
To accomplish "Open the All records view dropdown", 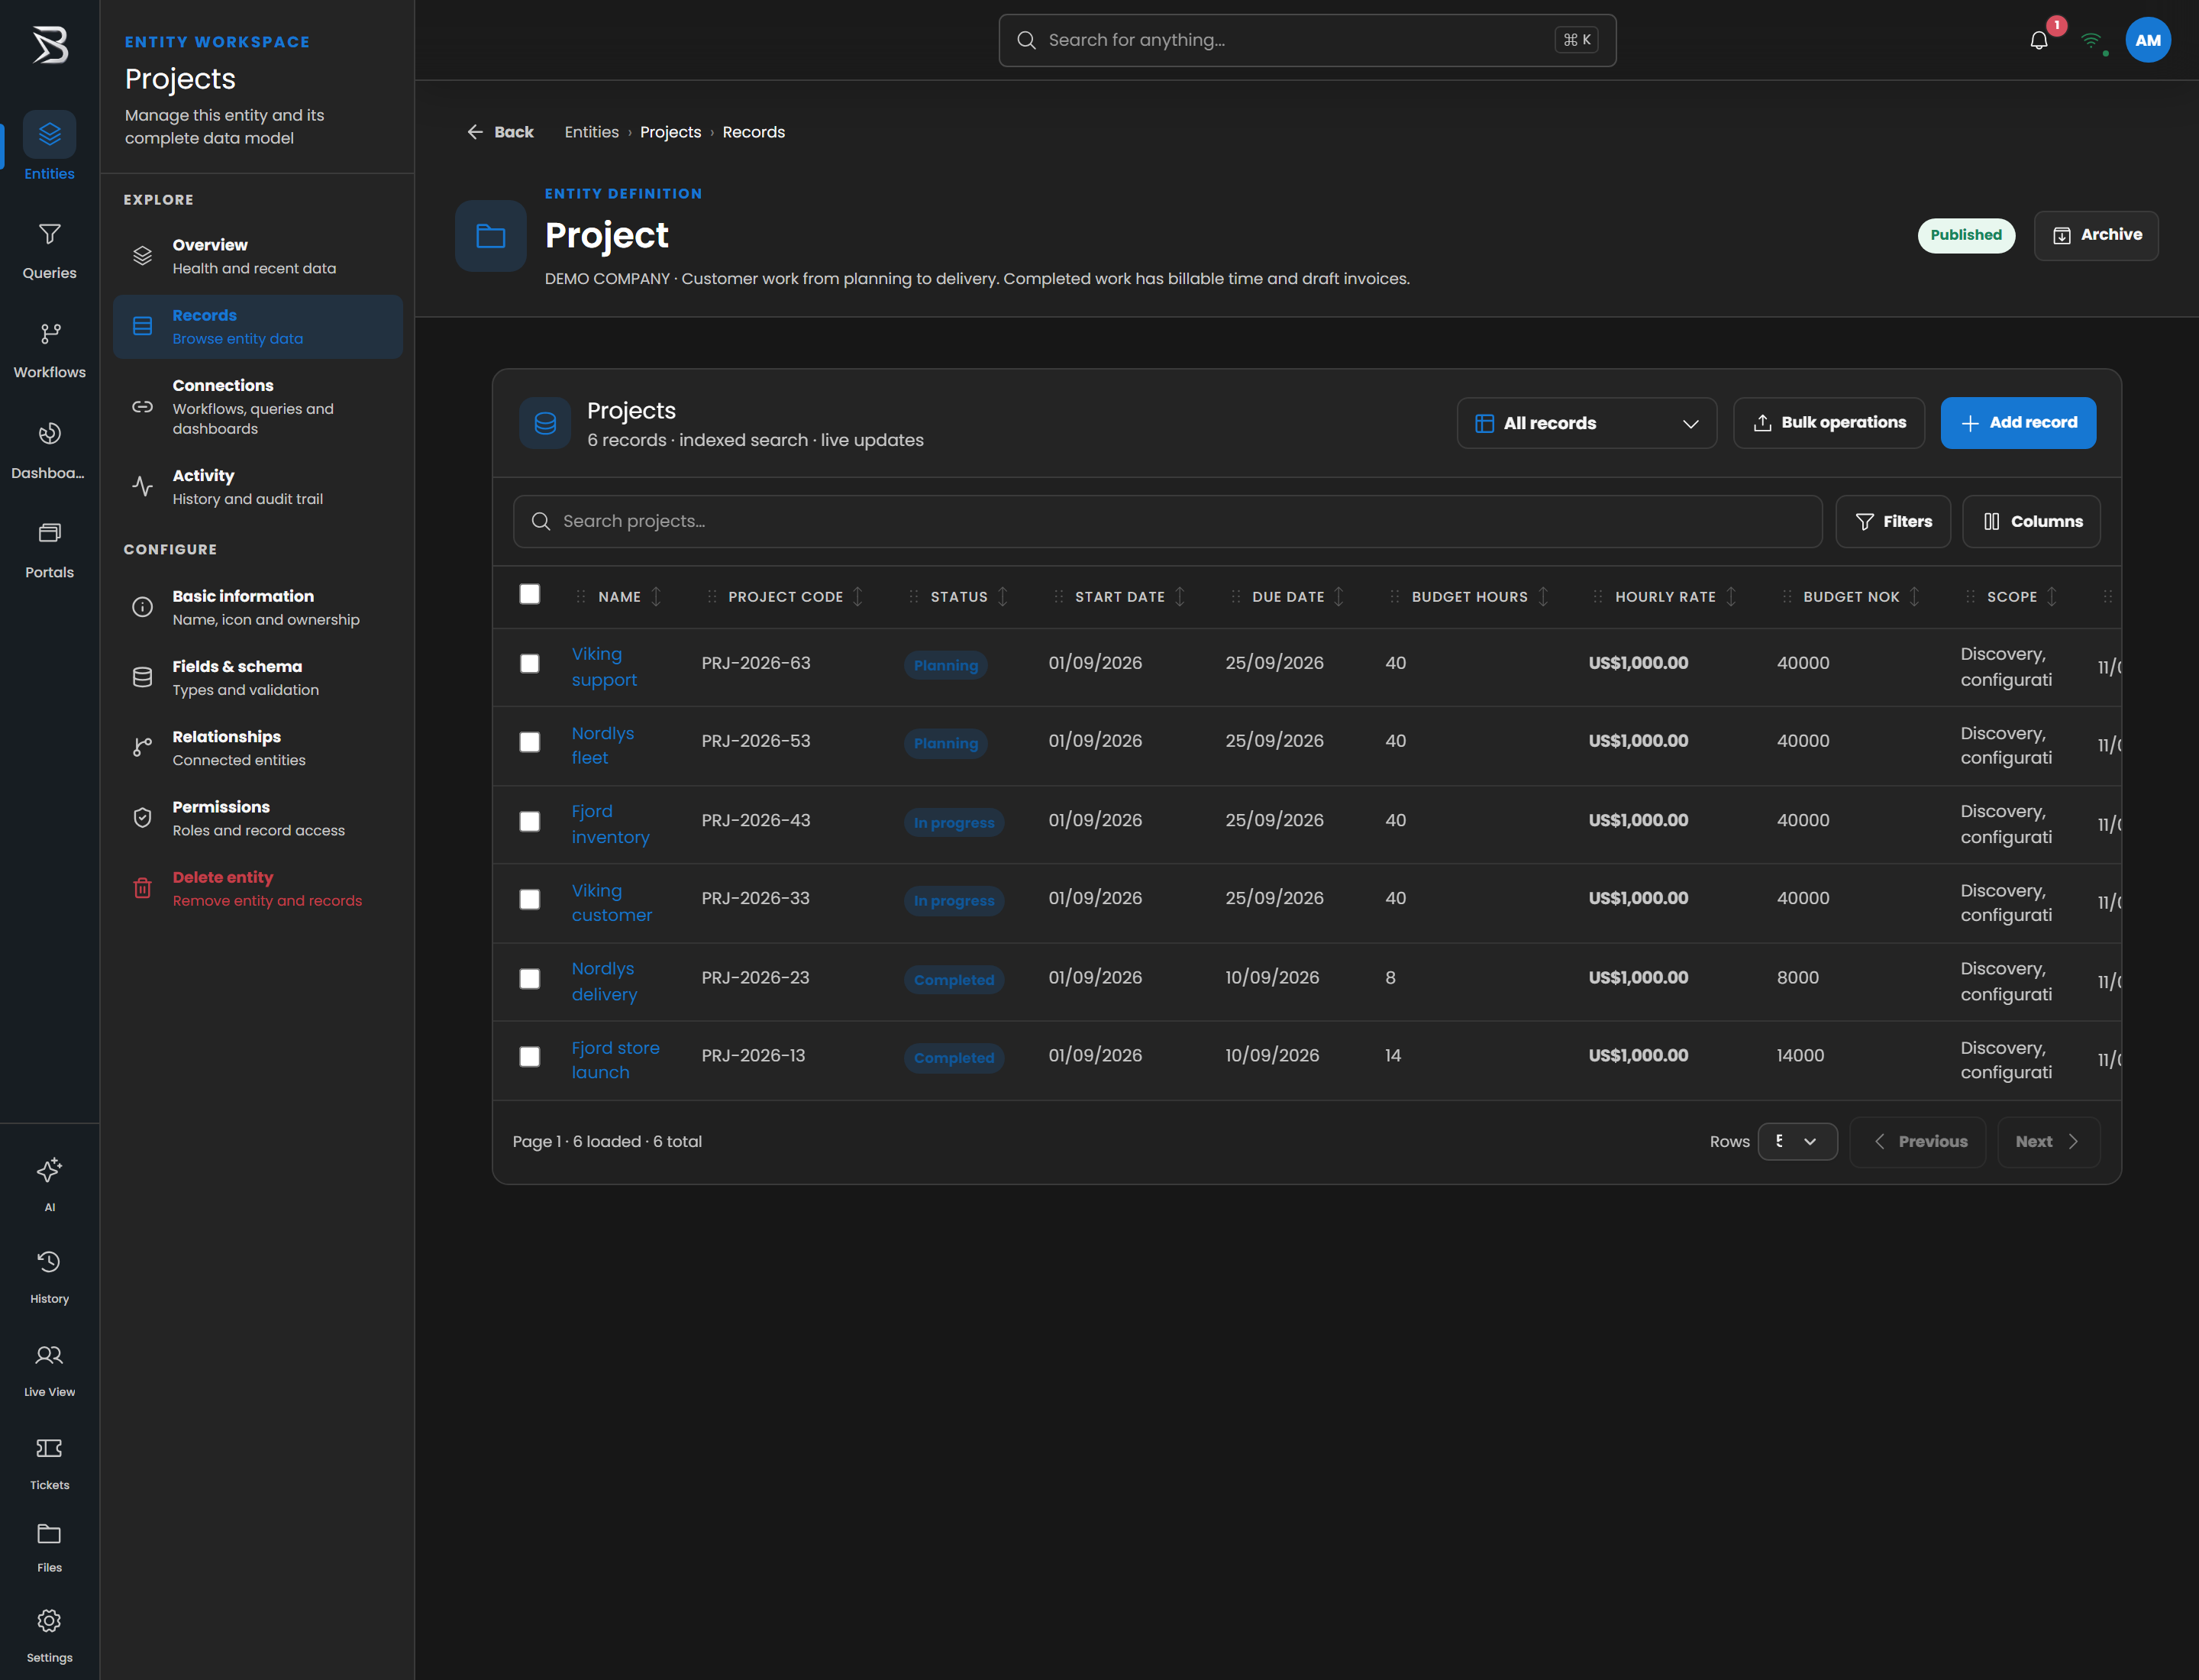I will [1586, 423].
